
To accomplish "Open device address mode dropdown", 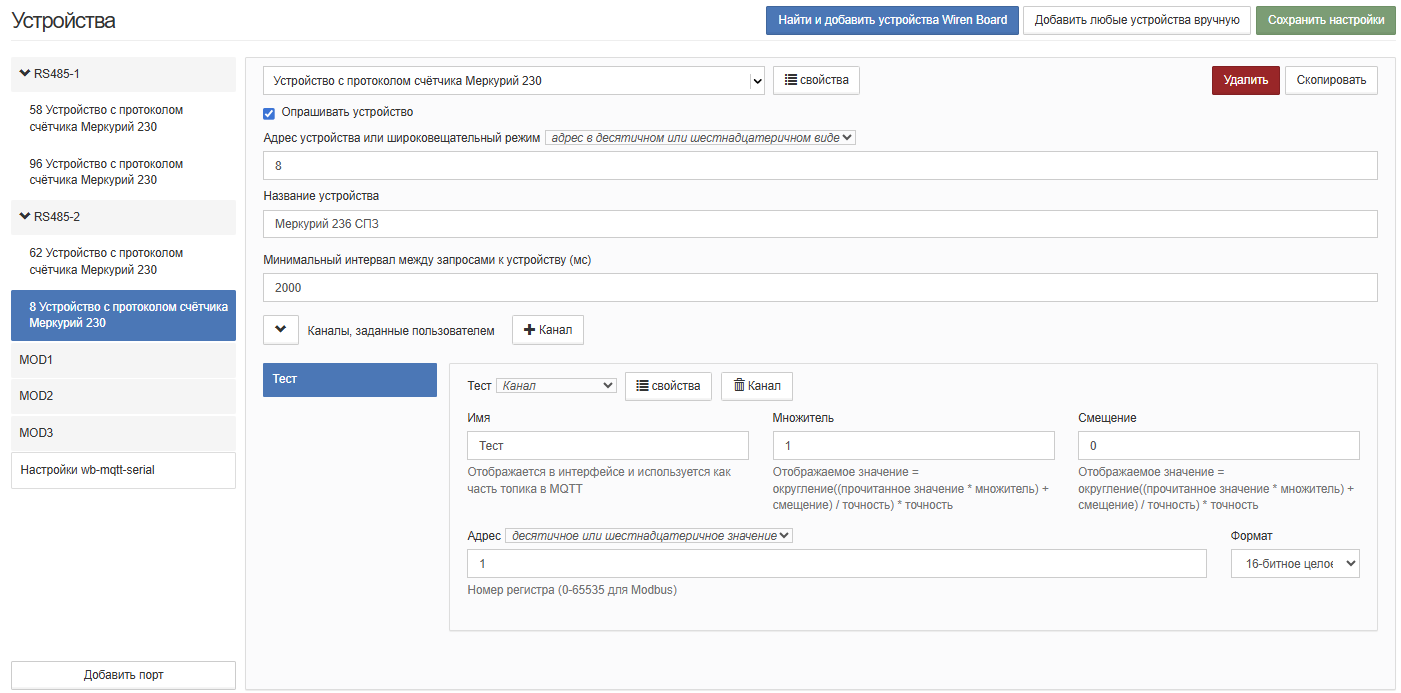I will 700,138.
